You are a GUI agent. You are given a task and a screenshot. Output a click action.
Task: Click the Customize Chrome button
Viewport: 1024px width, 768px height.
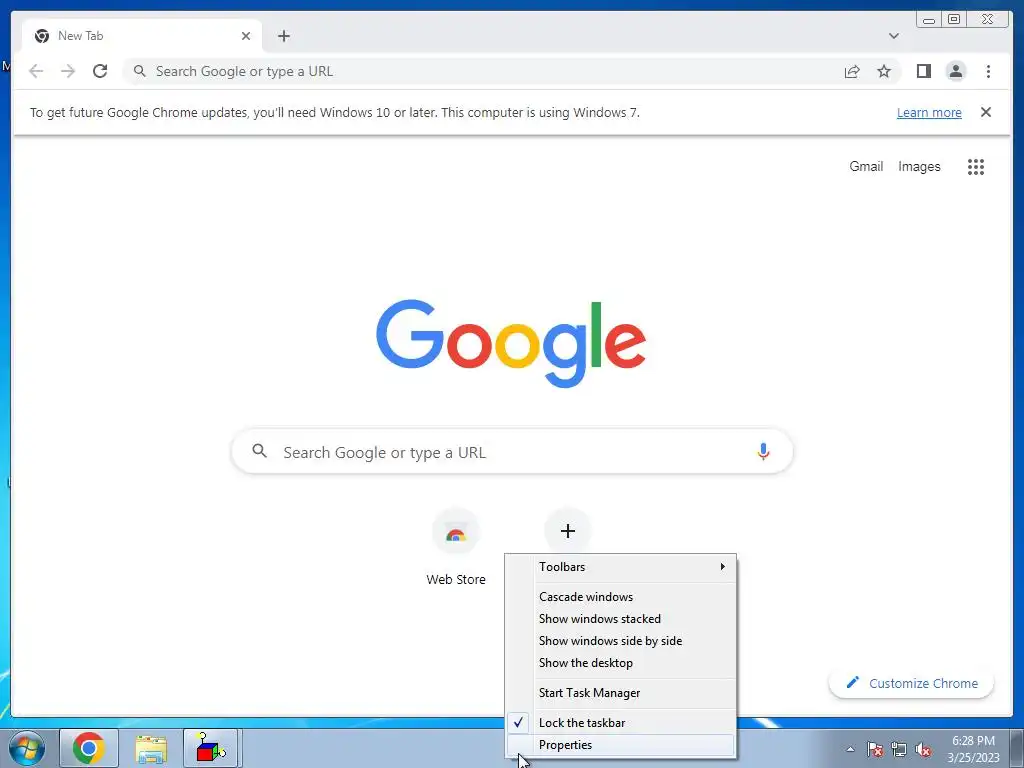(x=911, y=683)
